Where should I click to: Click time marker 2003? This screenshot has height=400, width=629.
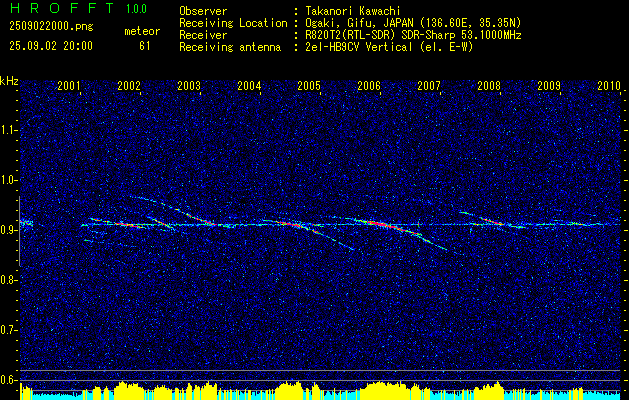tap(189, 85)
